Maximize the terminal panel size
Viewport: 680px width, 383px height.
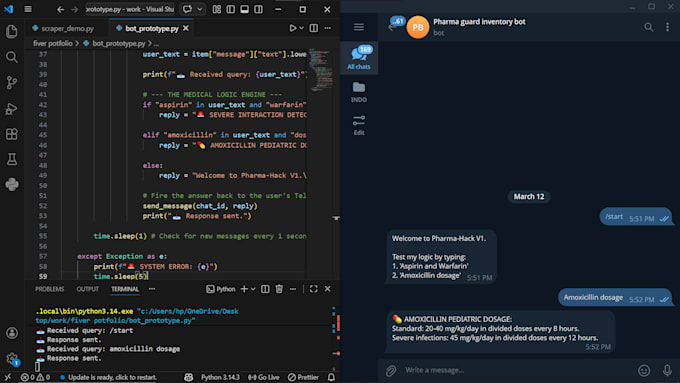coord(314,289)
